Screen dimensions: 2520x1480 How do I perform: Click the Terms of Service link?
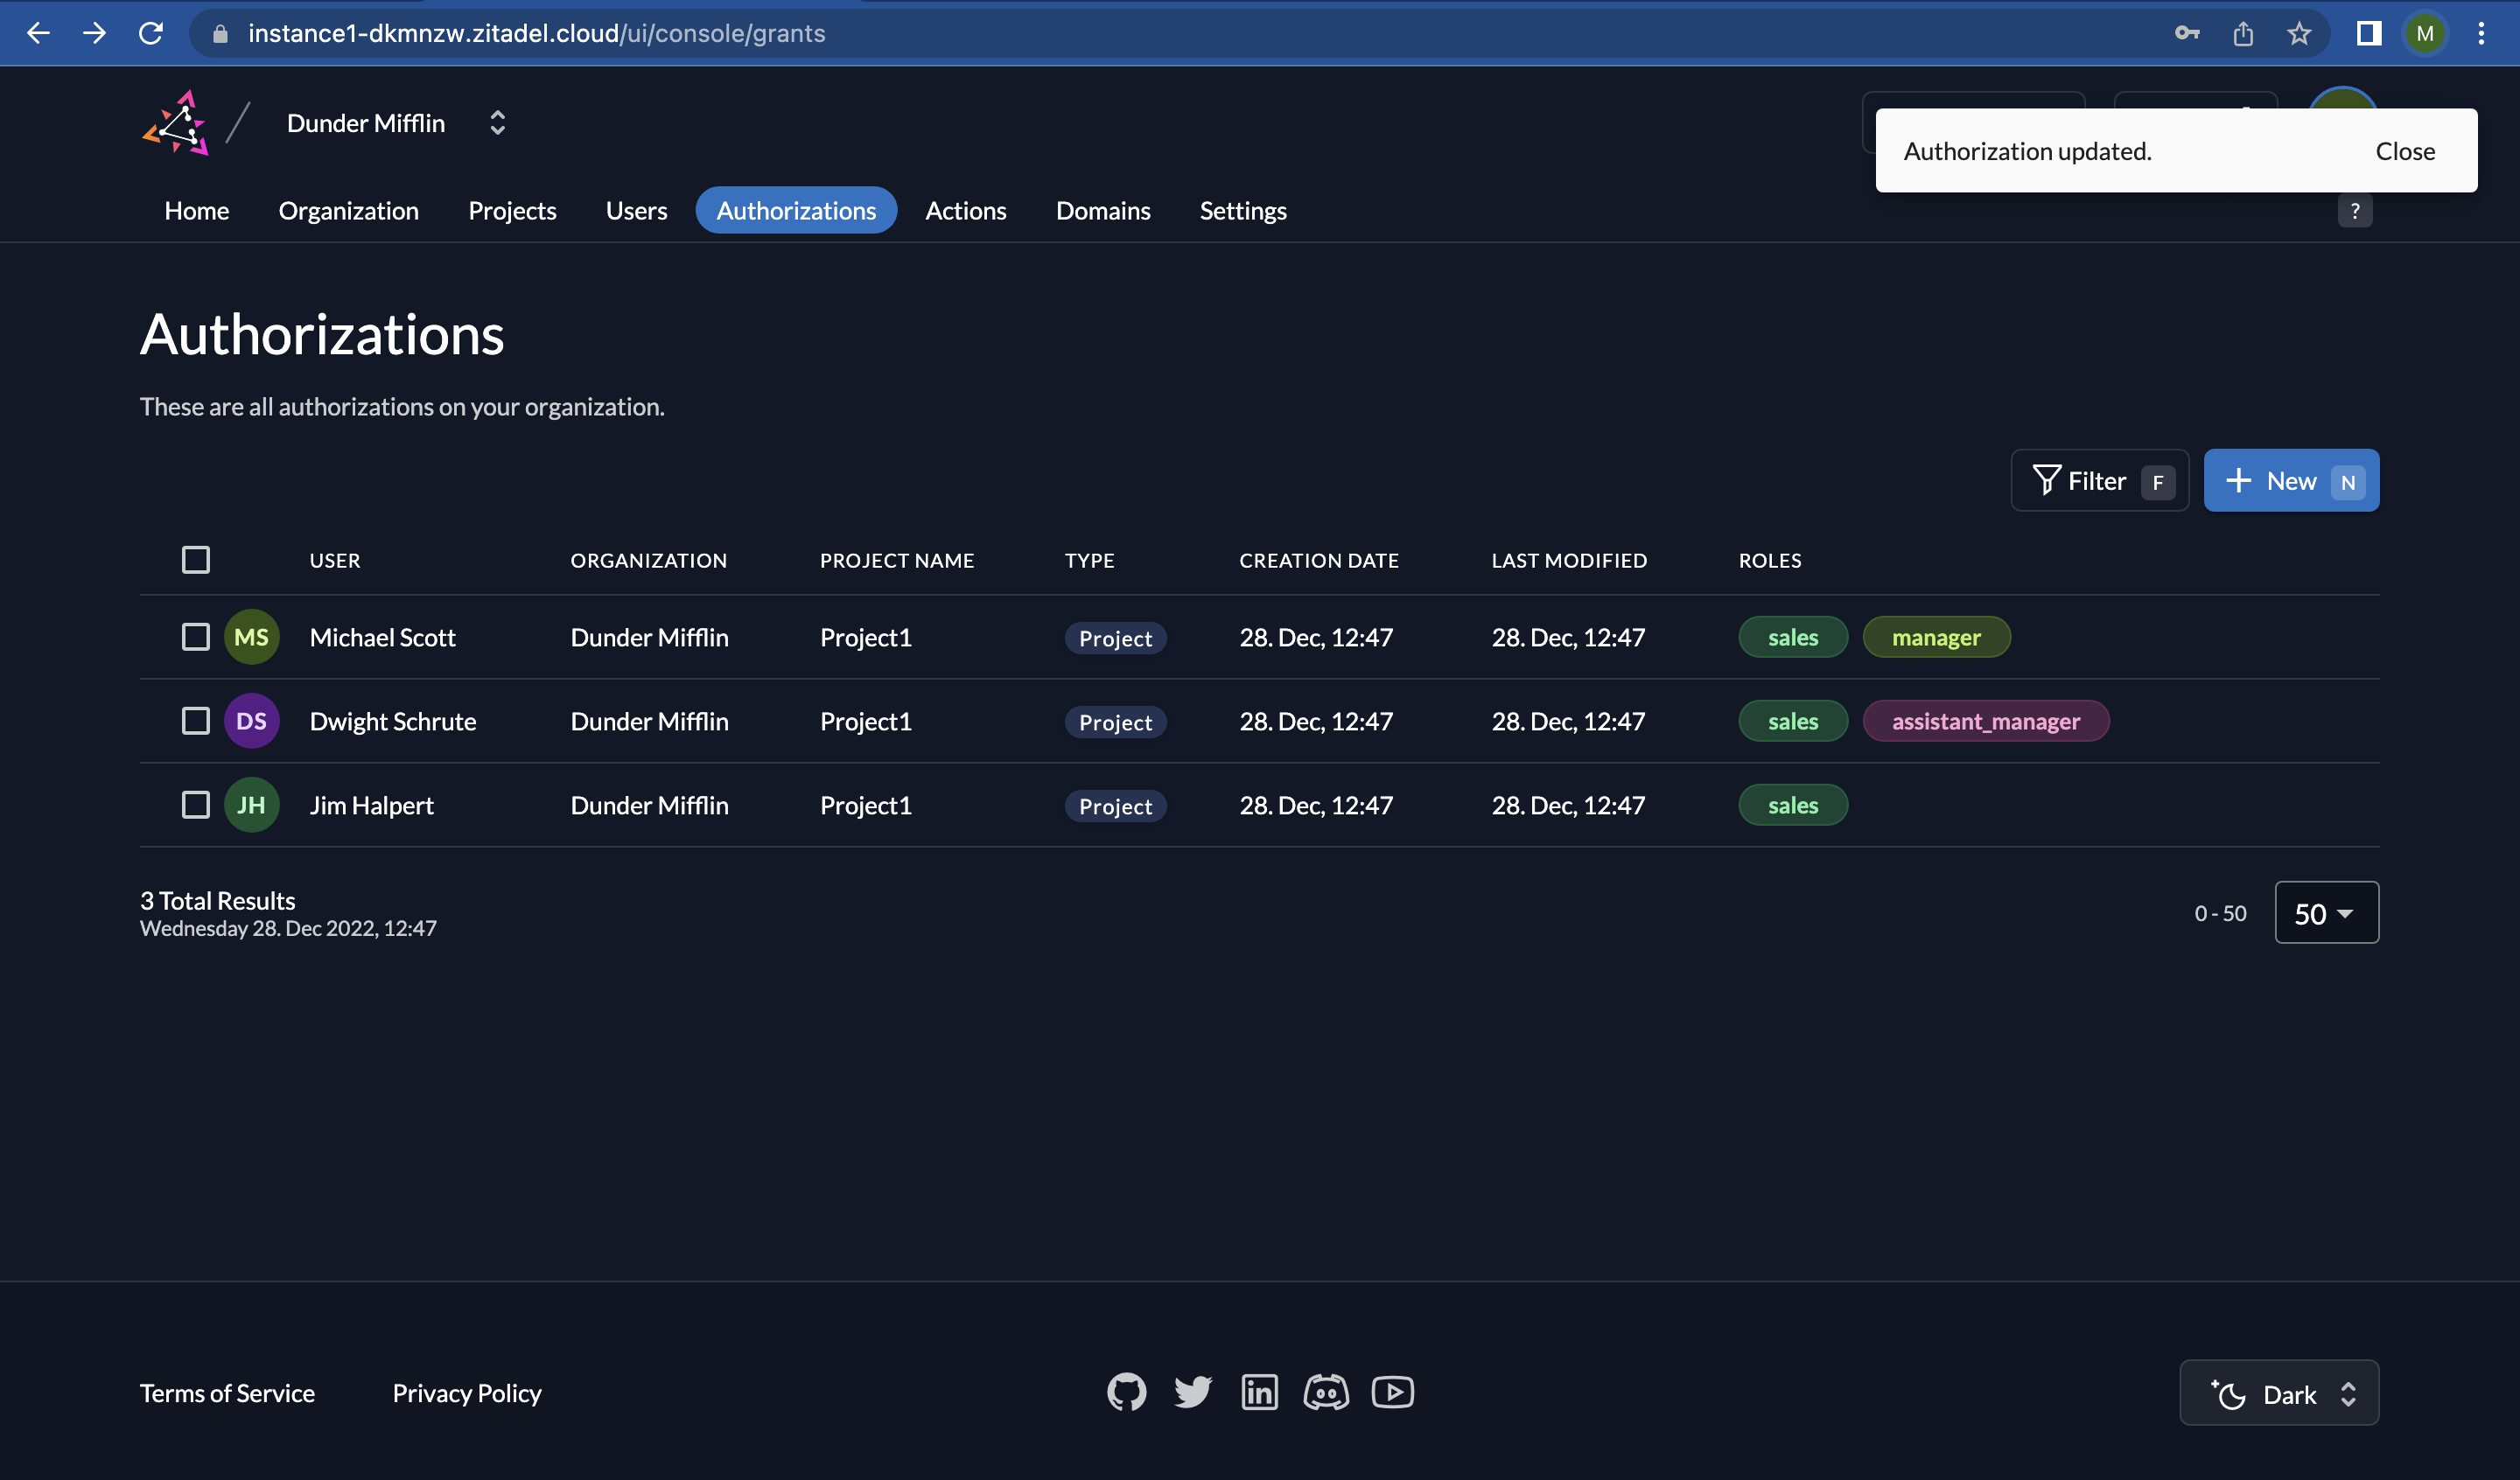point(227,1392)
